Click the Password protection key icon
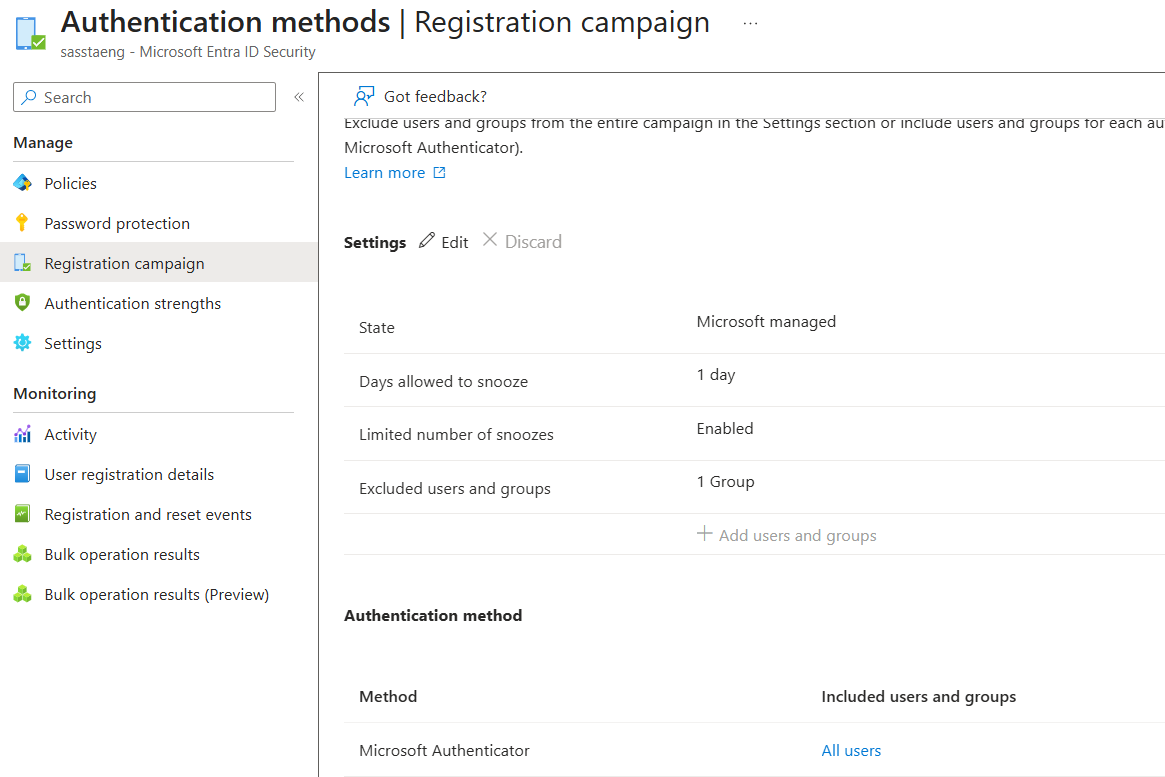Image resolution: width=1165 pixels, height=777 pixels. point(22,222)
